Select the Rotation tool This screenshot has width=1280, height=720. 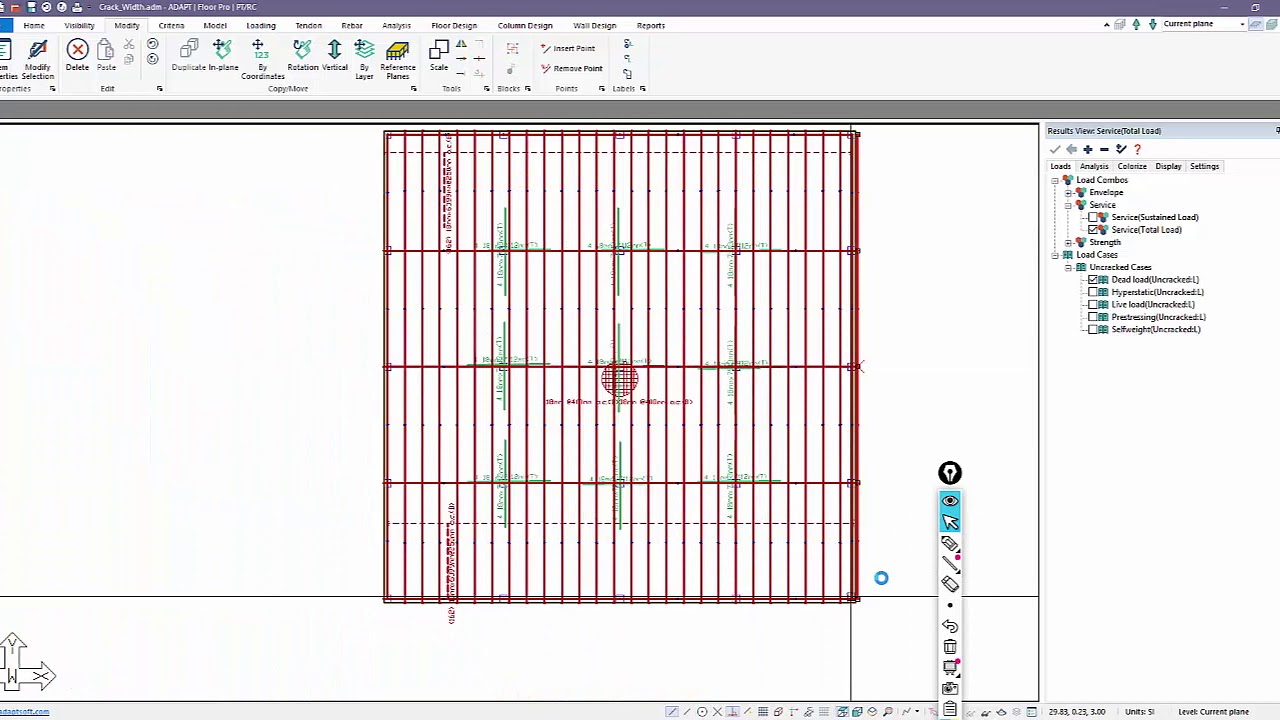click(302, 55)
